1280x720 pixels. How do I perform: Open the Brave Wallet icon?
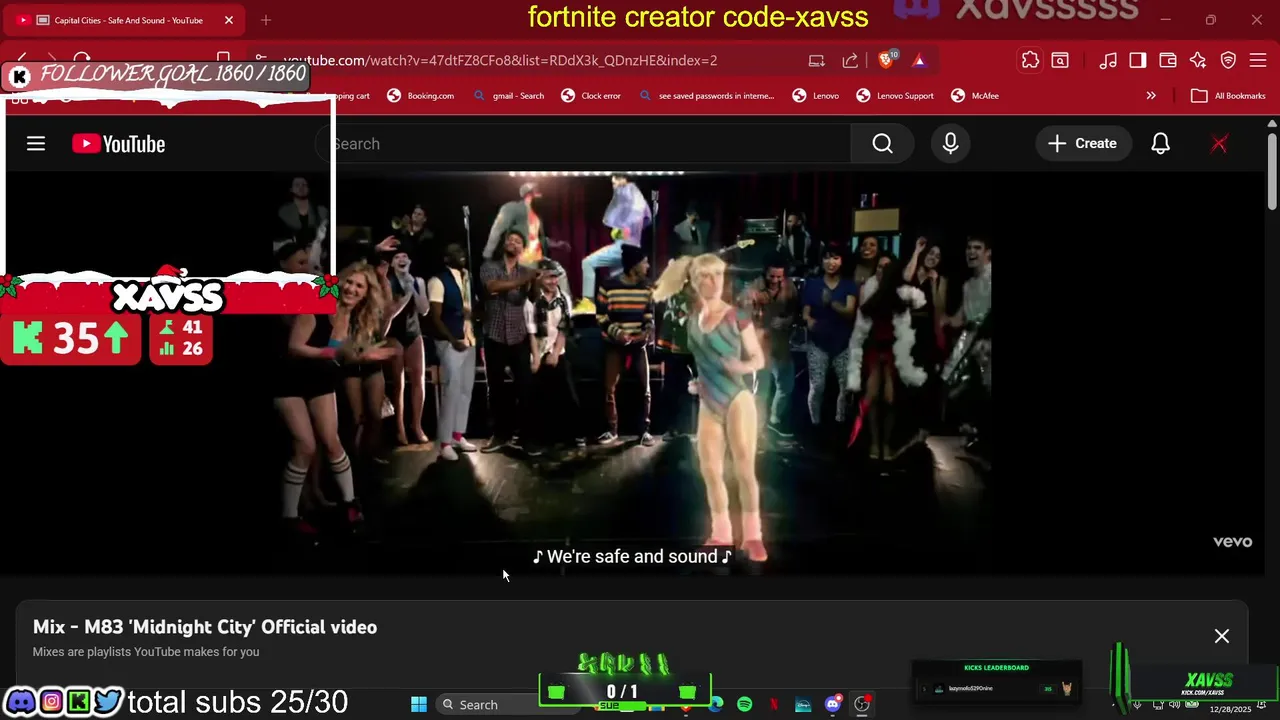pyautogui.click(x=1167, y=60)
